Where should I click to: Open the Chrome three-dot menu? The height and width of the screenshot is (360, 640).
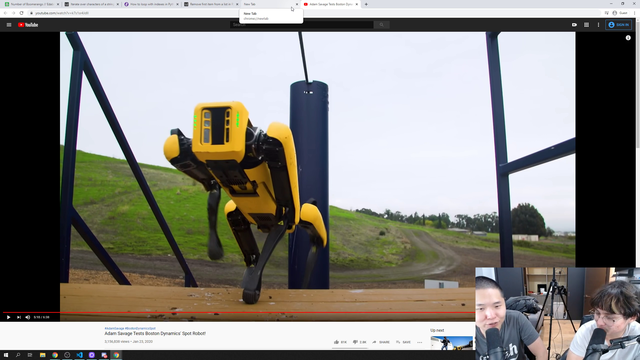[x=635, y=13]
